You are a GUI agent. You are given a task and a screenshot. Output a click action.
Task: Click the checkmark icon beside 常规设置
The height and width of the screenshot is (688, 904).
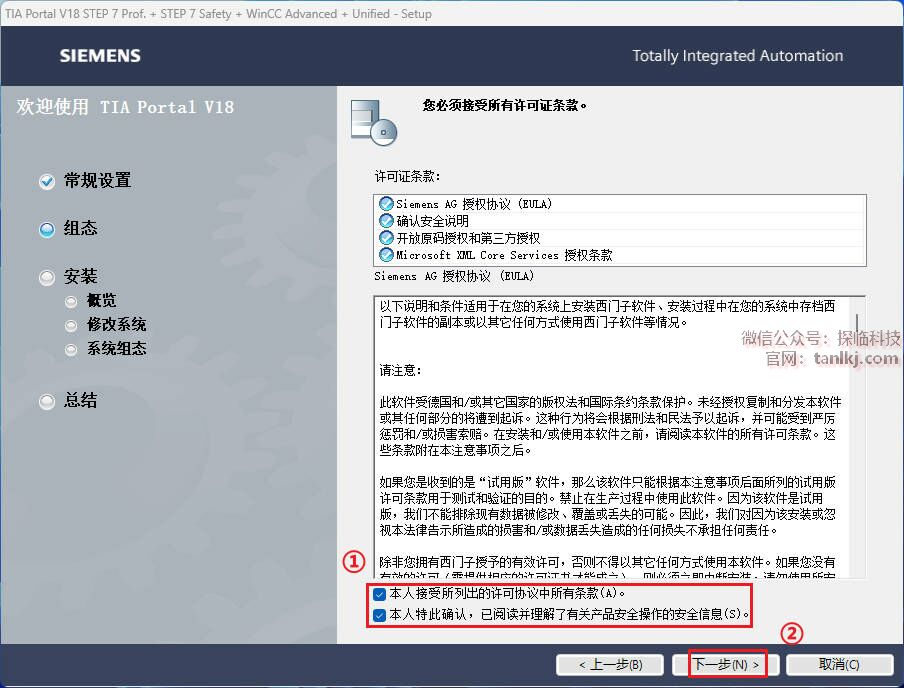(47, 182)
